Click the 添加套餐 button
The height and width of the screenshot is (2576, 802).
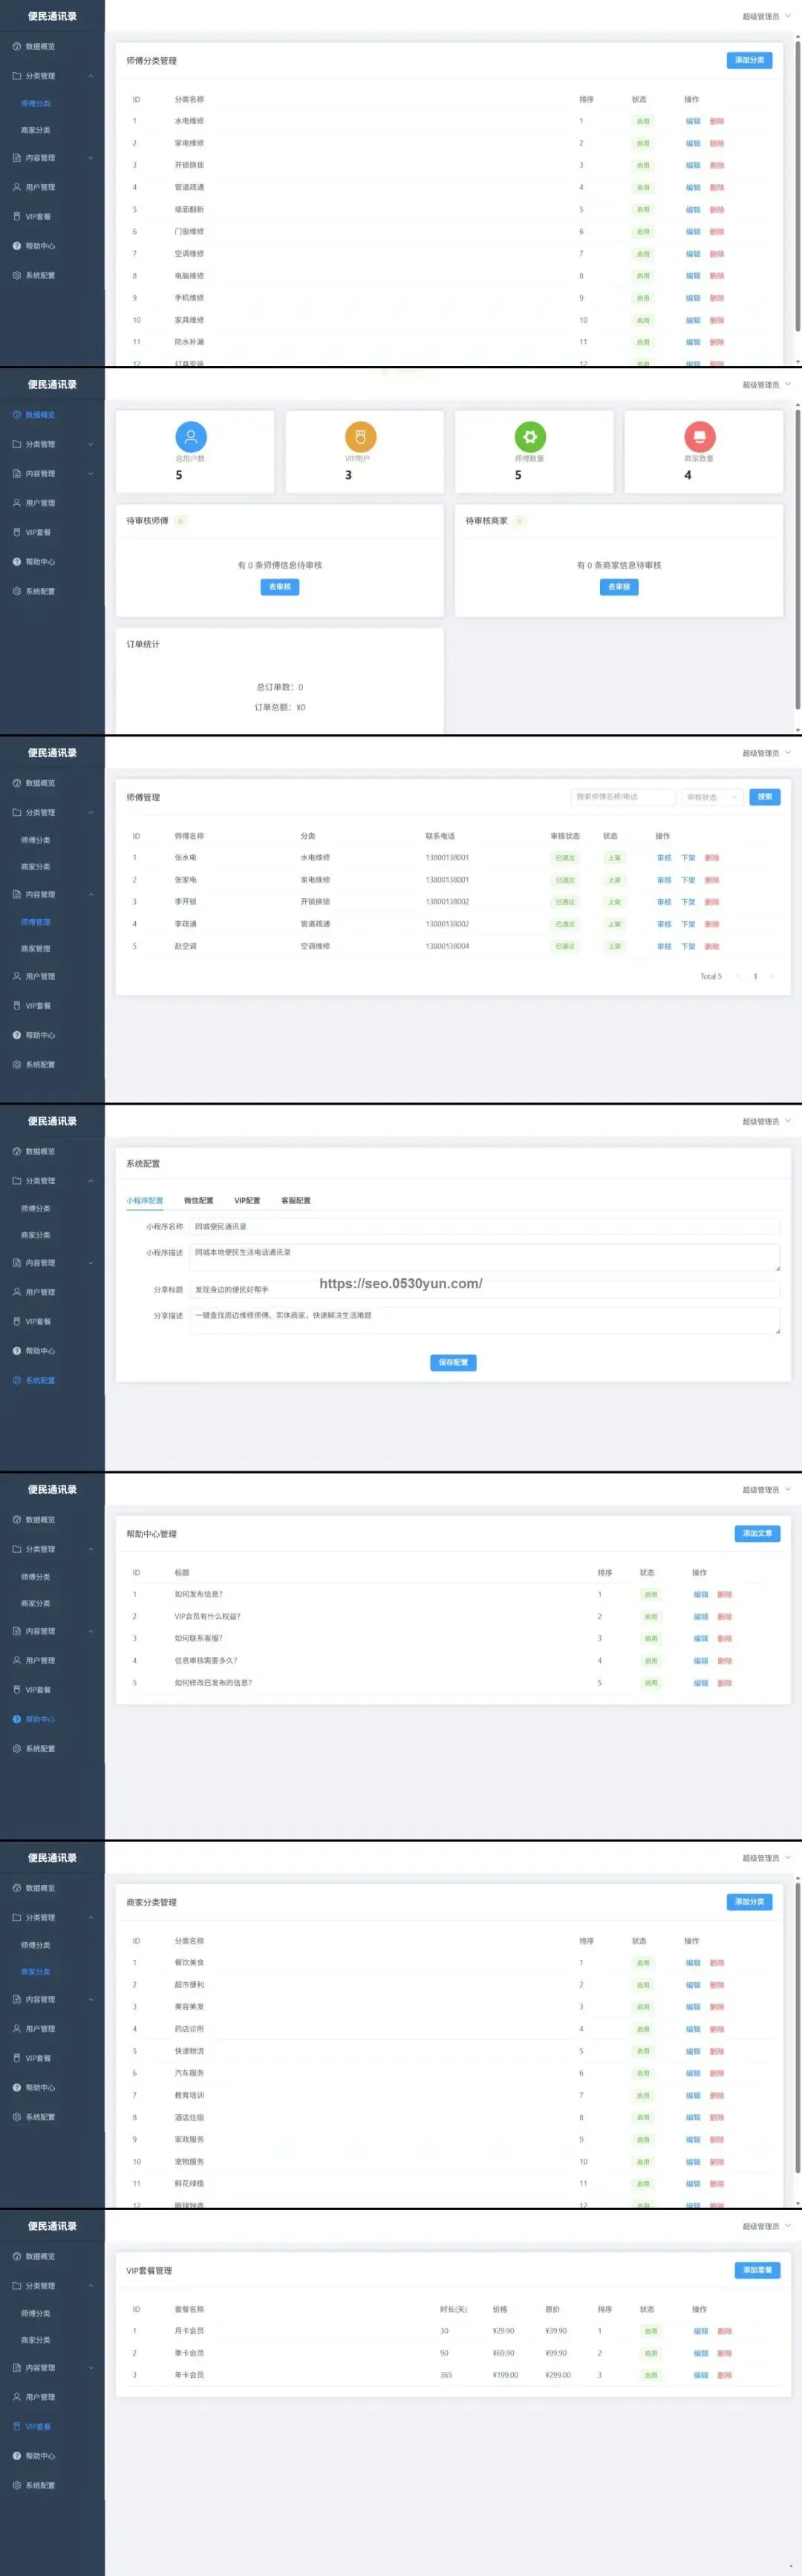point(757,2270)
